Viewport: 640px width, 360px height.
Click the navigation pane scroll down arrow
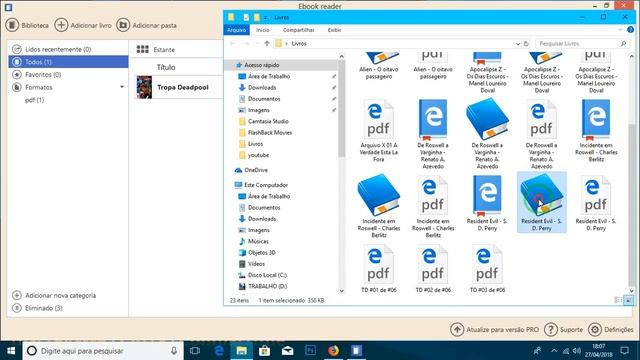(x=342, y=291)
